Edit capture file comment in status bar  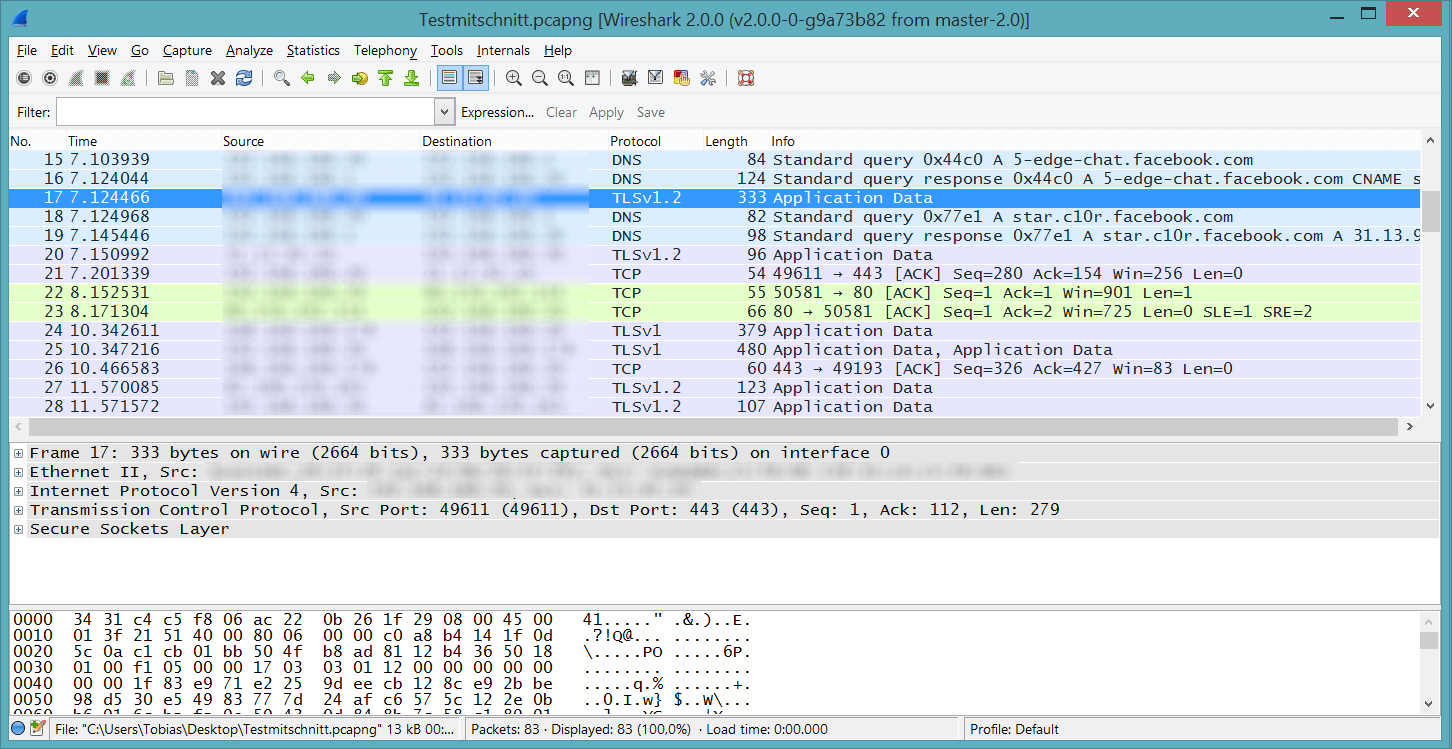(x=38, y=729)
